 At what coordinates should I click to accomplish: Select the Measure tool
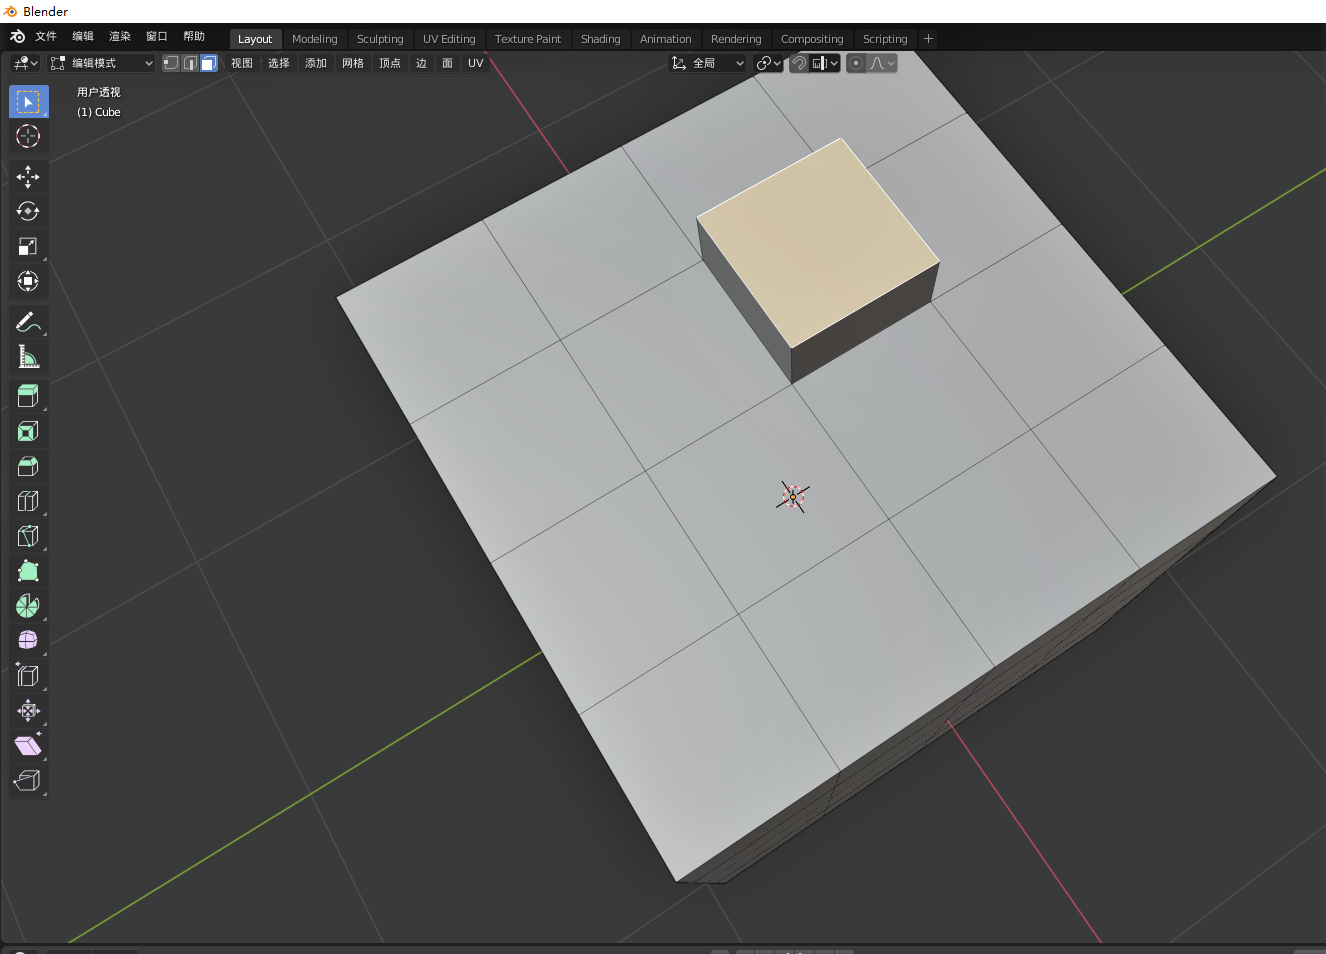(x=28, y=356)
